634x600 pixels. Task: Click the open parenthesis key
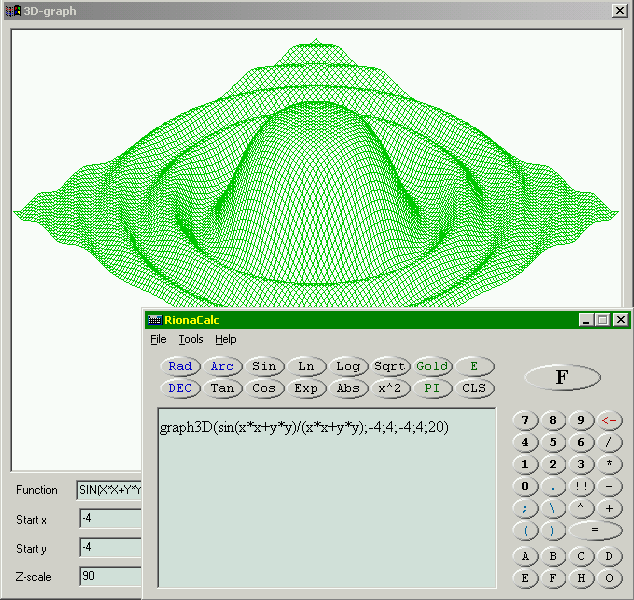(525, 530)
